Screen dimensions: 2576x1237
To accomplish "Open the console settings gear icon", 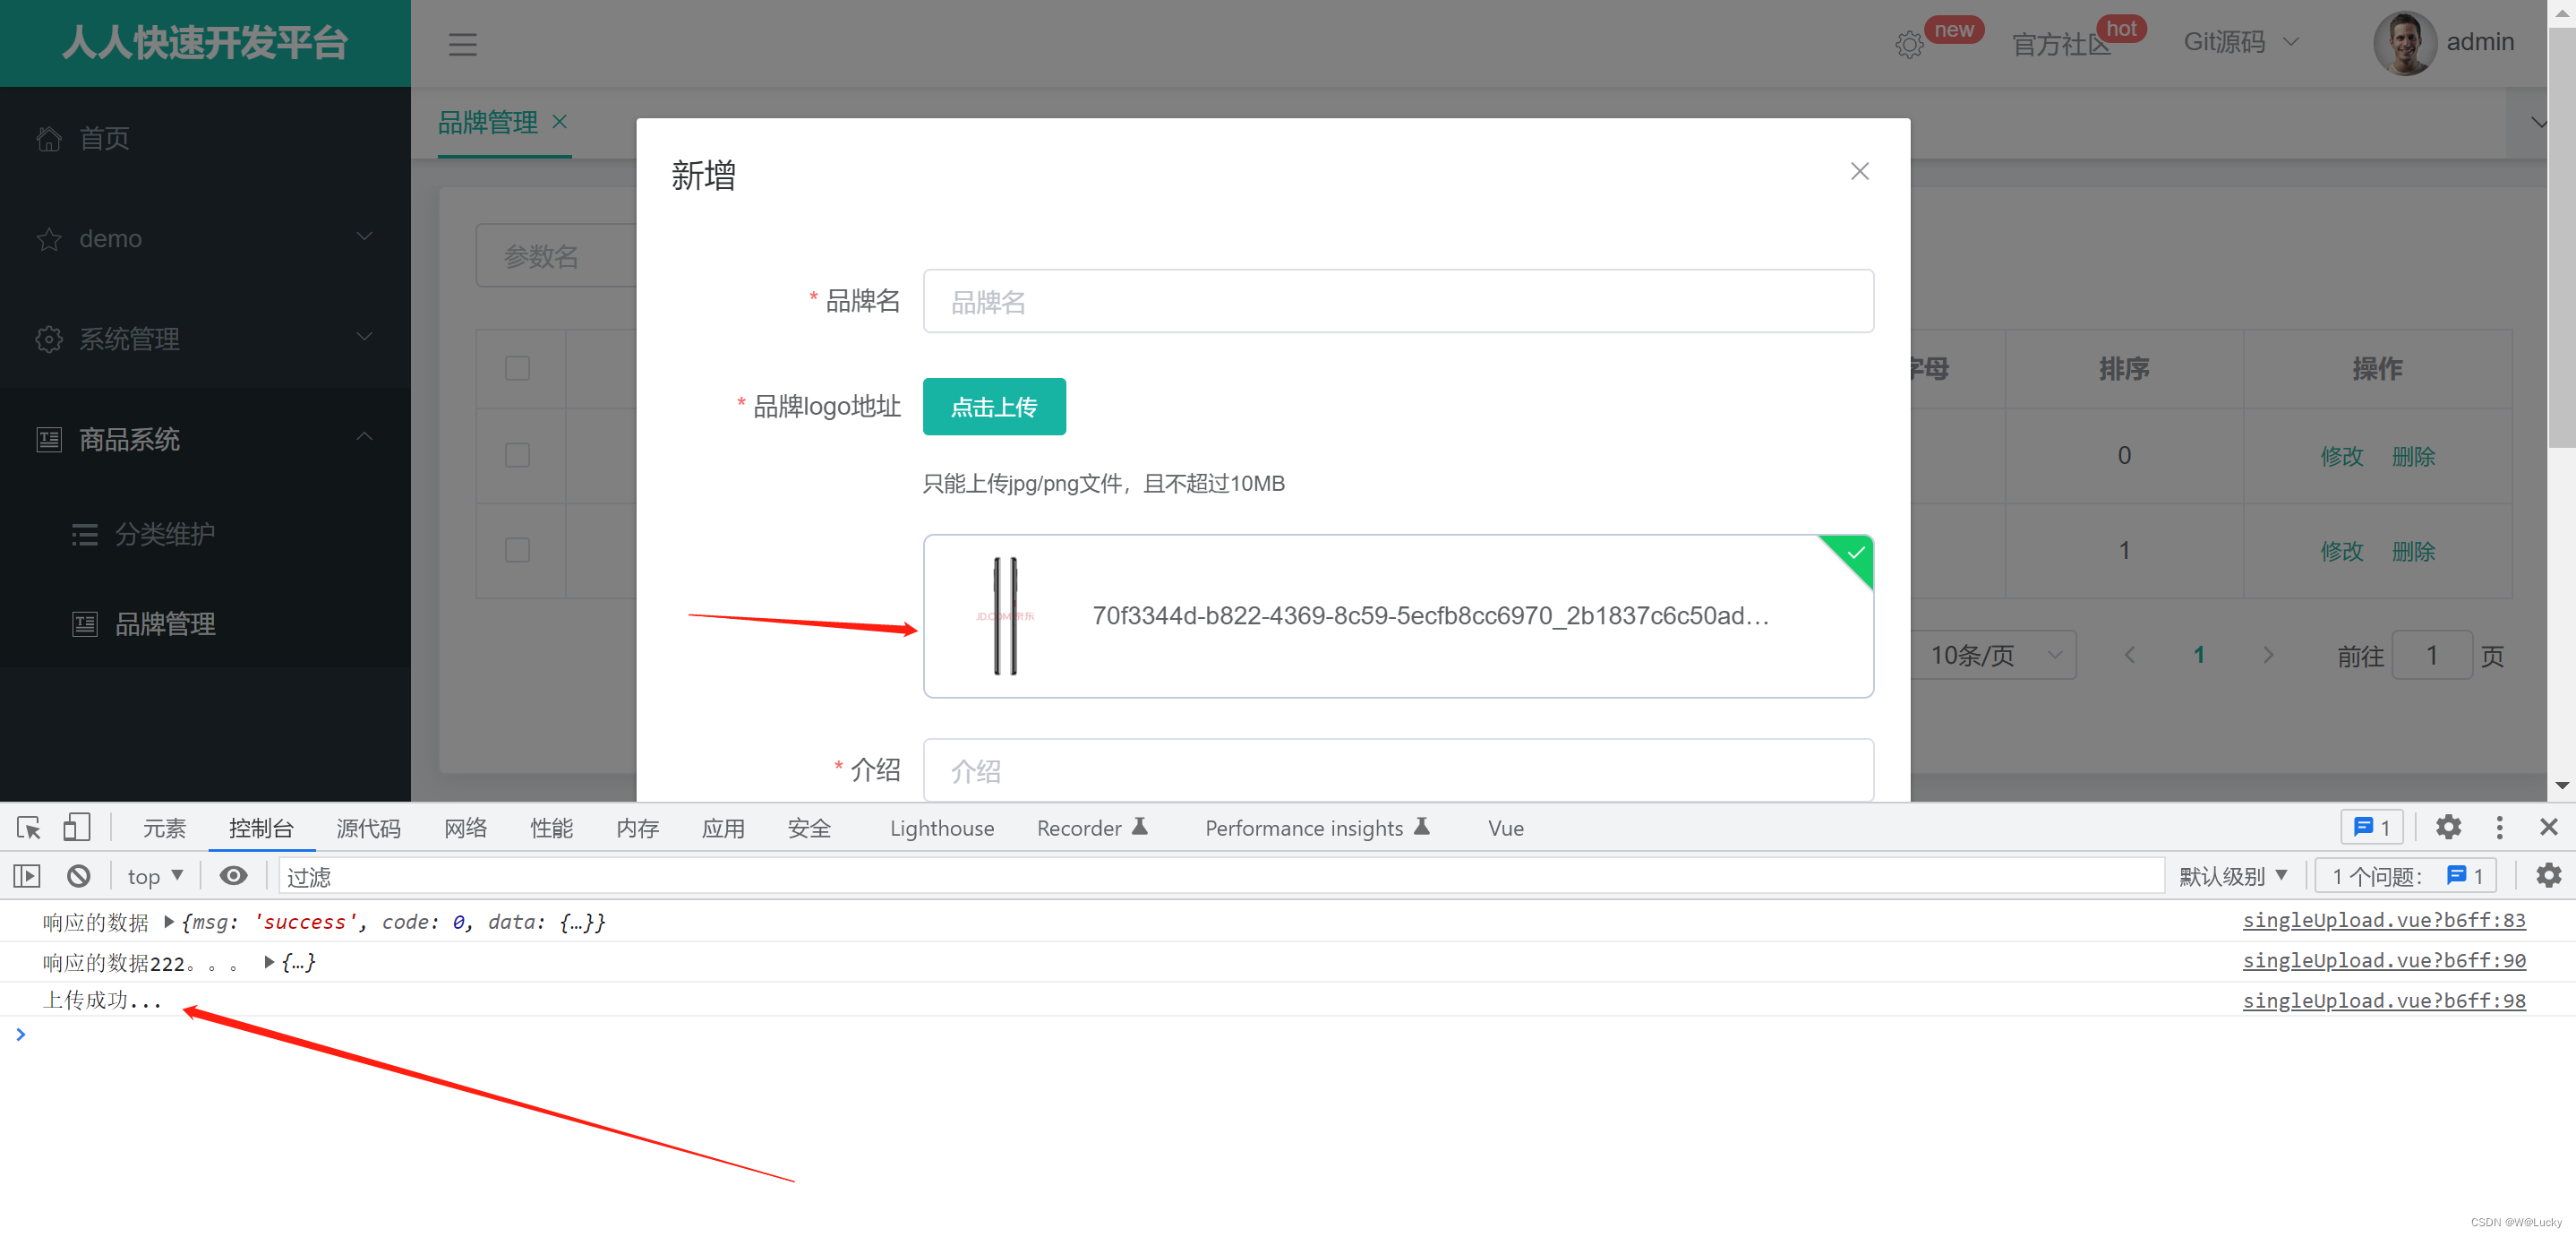I will click(2548, 876).
